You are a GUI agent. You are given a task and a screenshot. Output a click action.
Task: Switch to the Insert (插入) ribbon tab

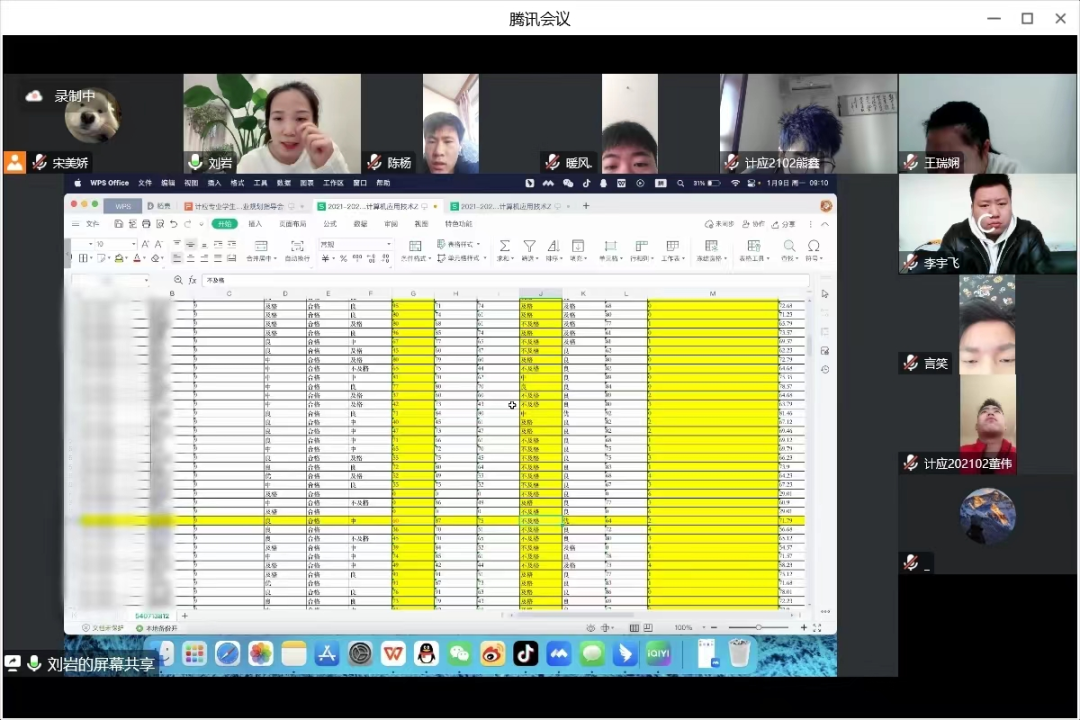(x=255, y=224)
